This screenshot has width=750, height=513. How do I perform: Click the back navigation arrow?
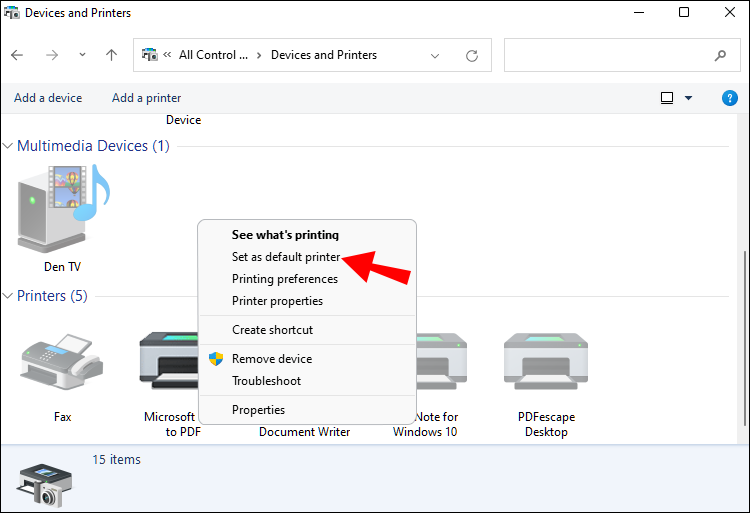(17, 56)
